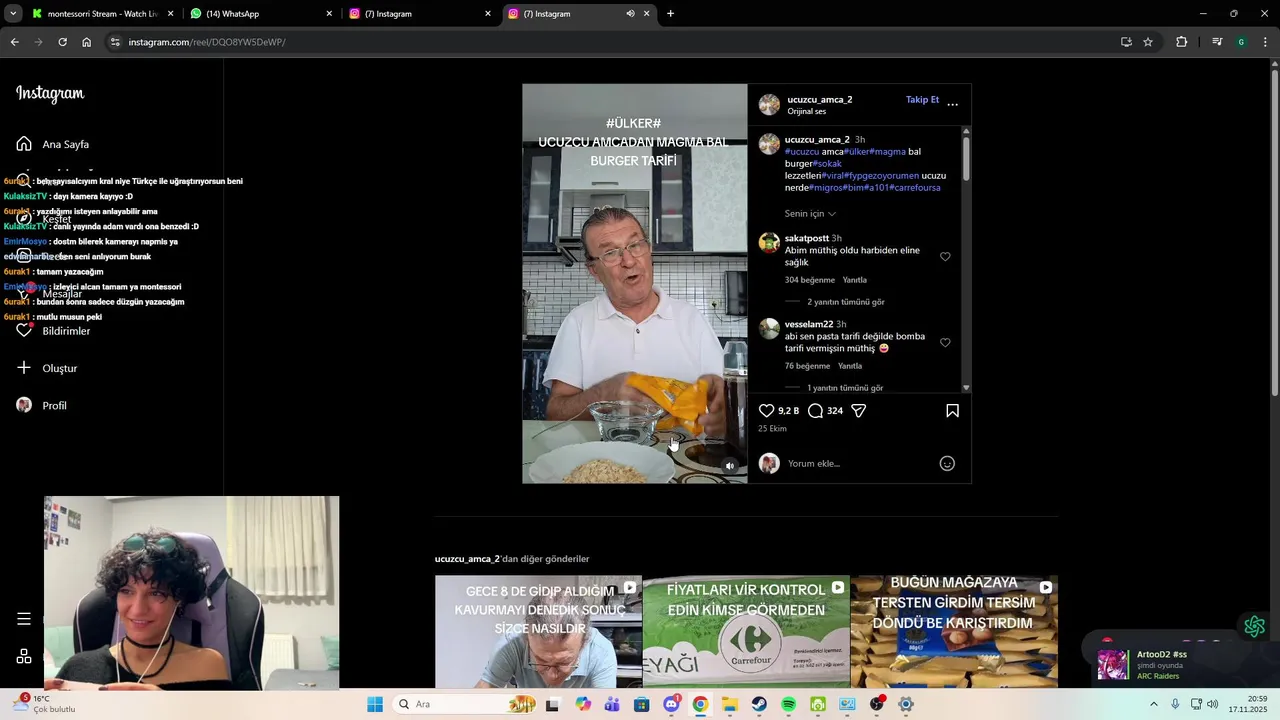Open Discord from the taskbar

(671, 704)
